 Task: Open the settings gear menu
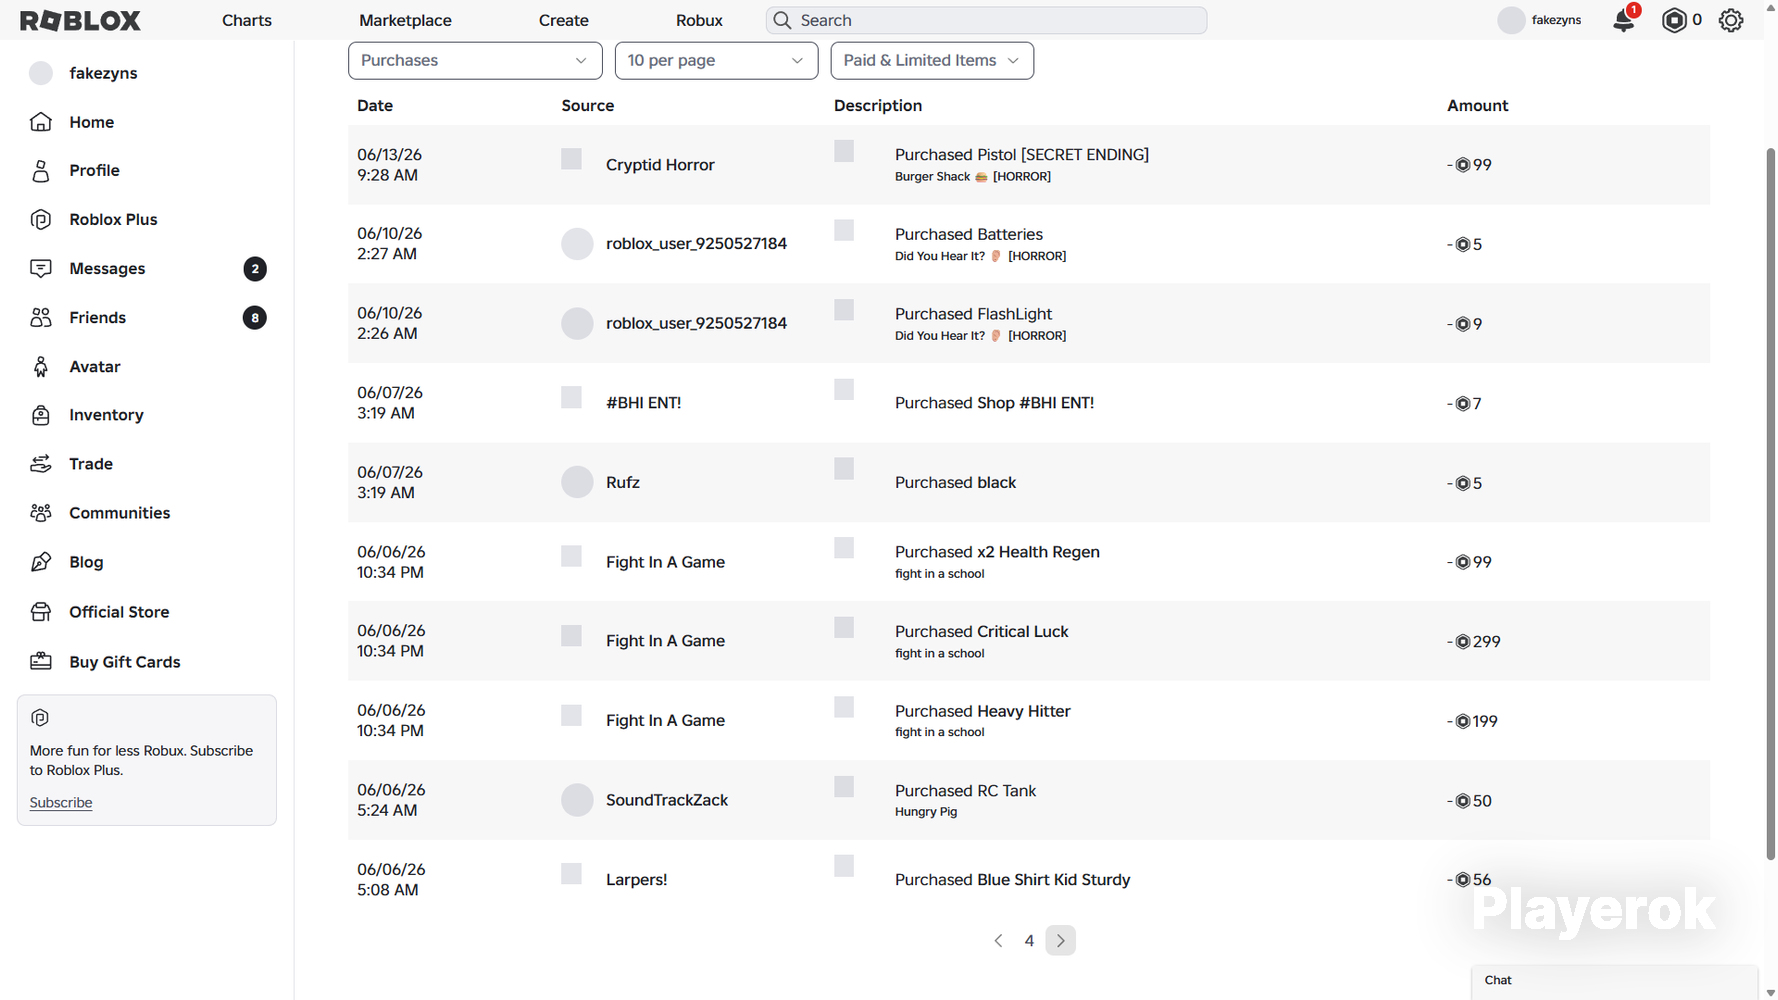[1731, 20]
